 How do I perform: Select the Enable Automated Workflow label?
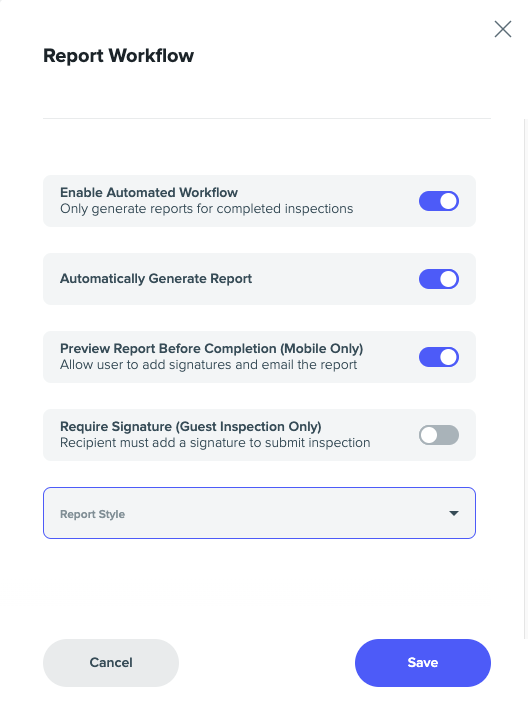click(x=149, y=193)
